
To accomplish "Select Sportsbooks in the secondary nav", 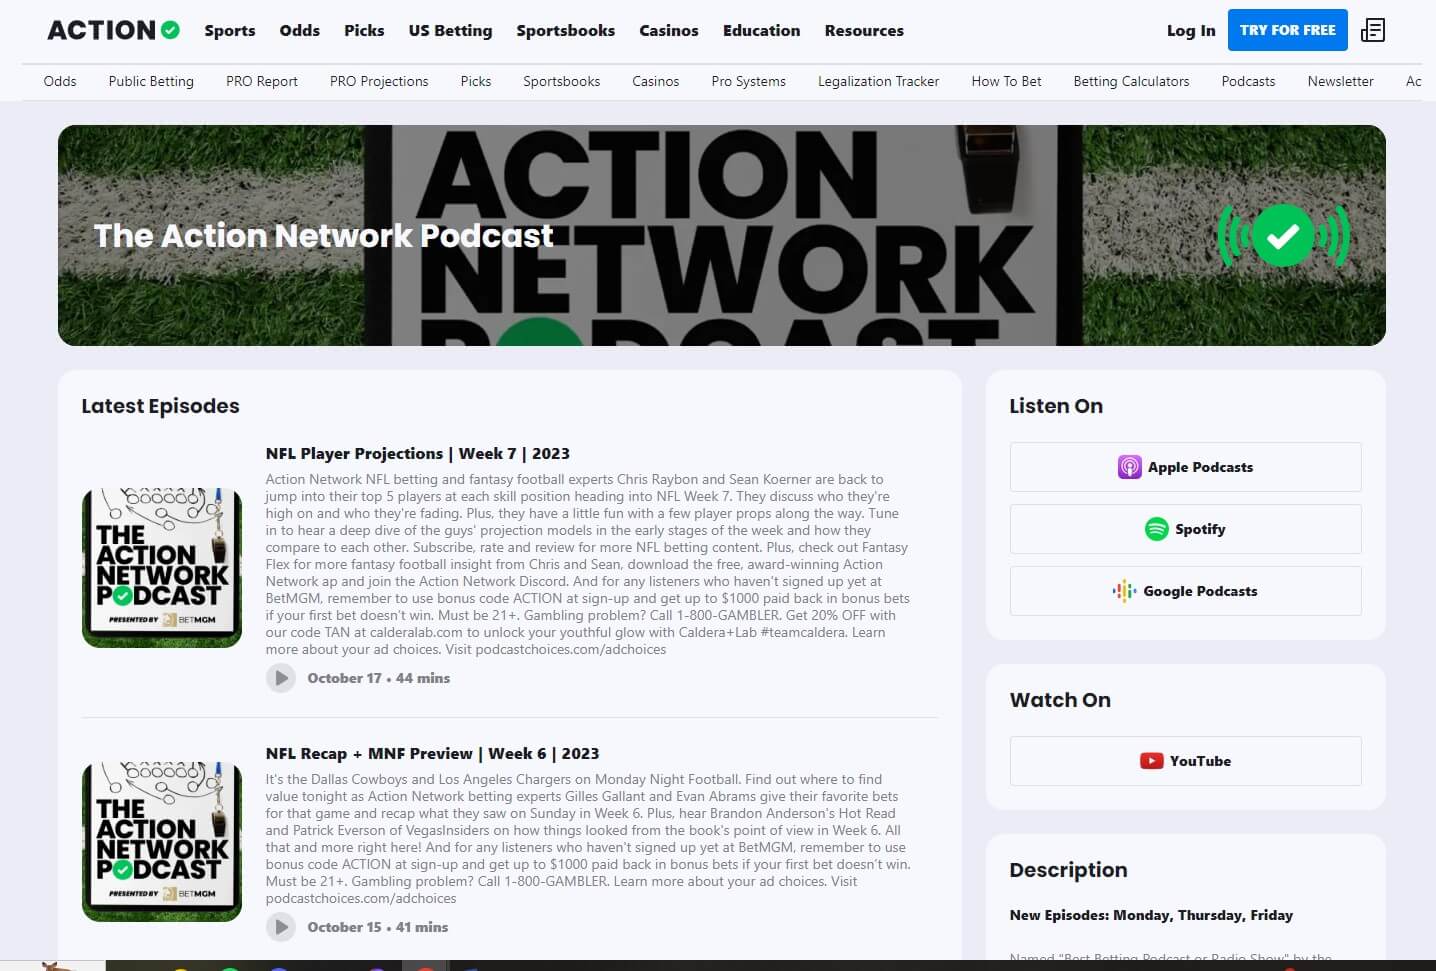I will coord(562,81).
